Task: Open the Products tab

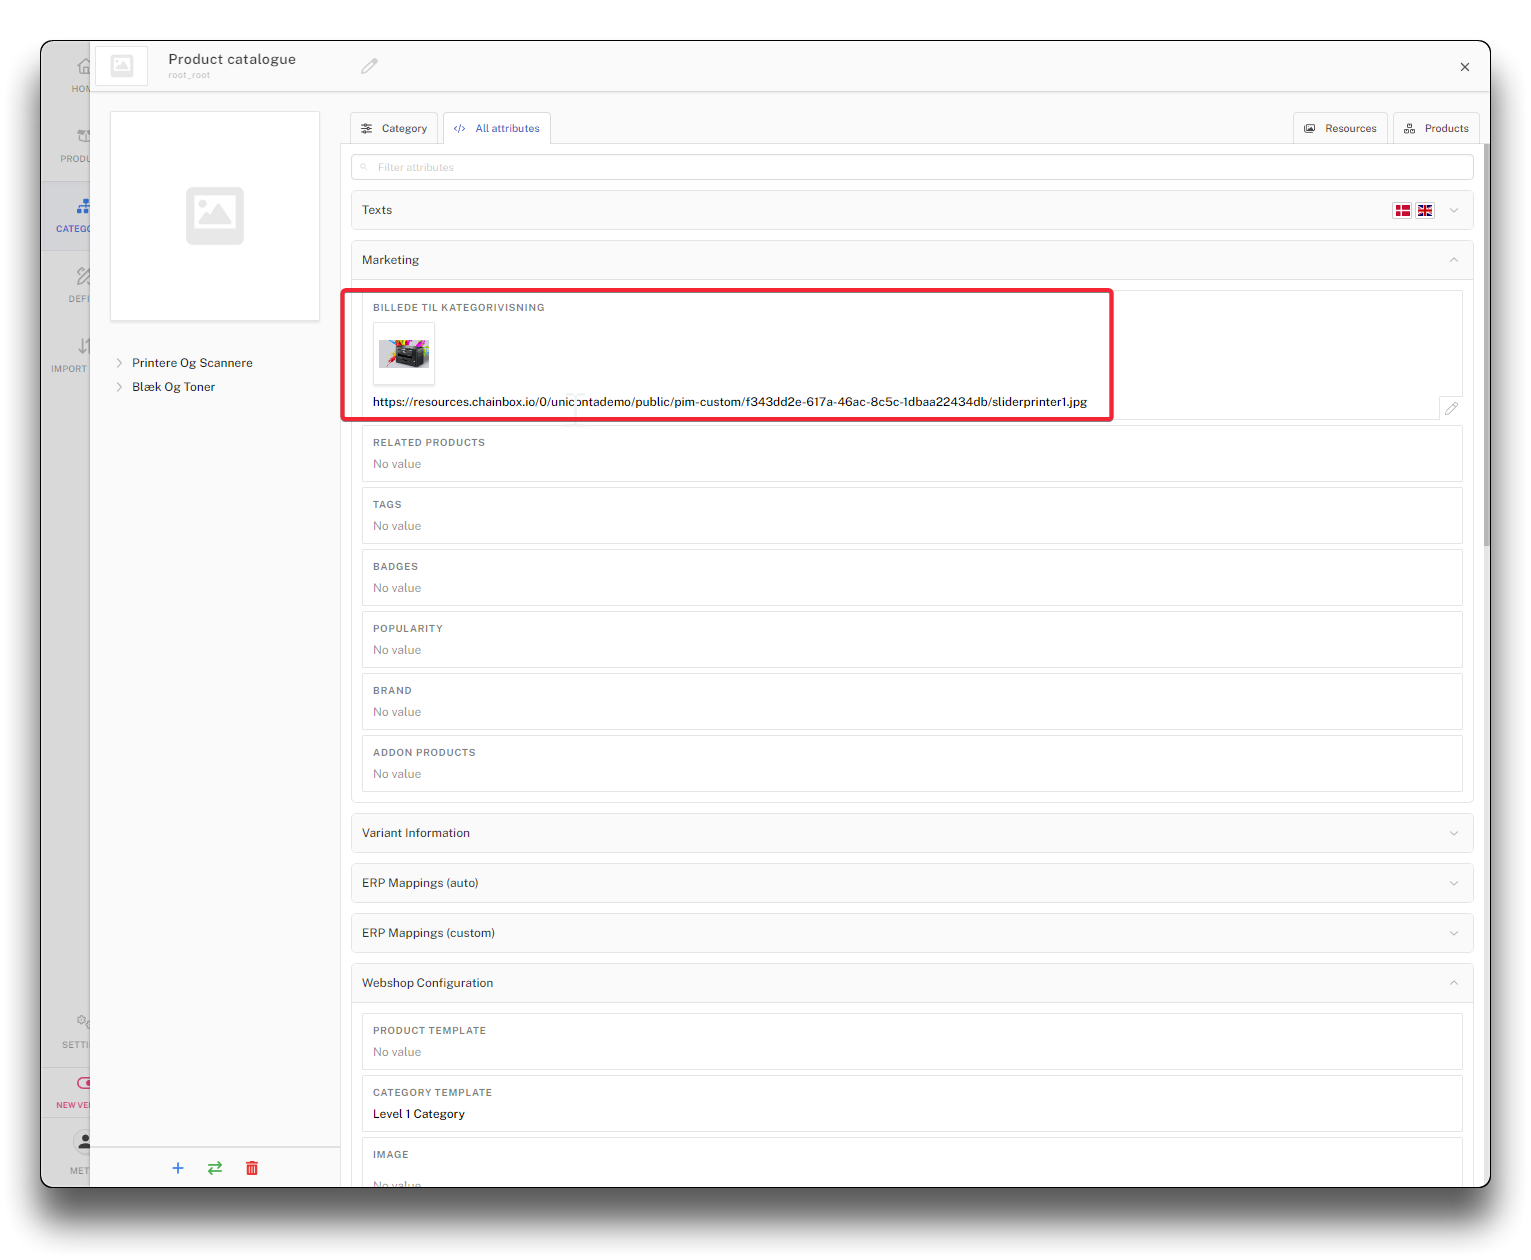Action: point(1436,128)
